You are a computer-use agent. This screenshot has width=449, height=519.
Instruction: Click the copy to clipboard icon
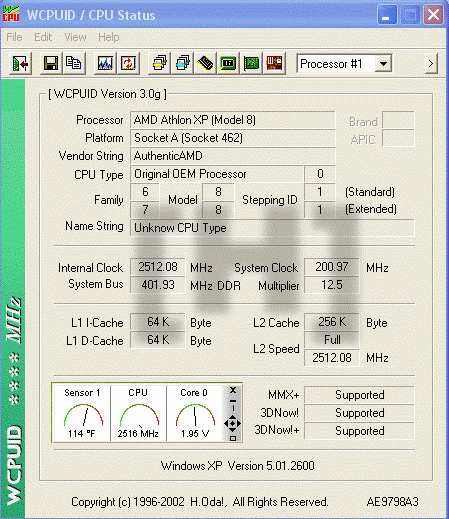click(x=74, y=63)
